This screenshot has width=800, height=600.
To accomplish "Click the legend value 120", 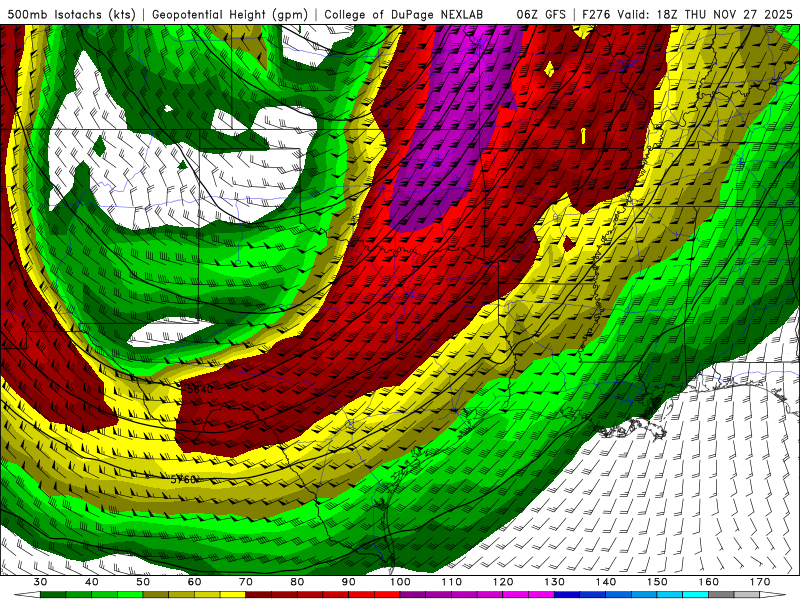I will (x=503, y=582).
